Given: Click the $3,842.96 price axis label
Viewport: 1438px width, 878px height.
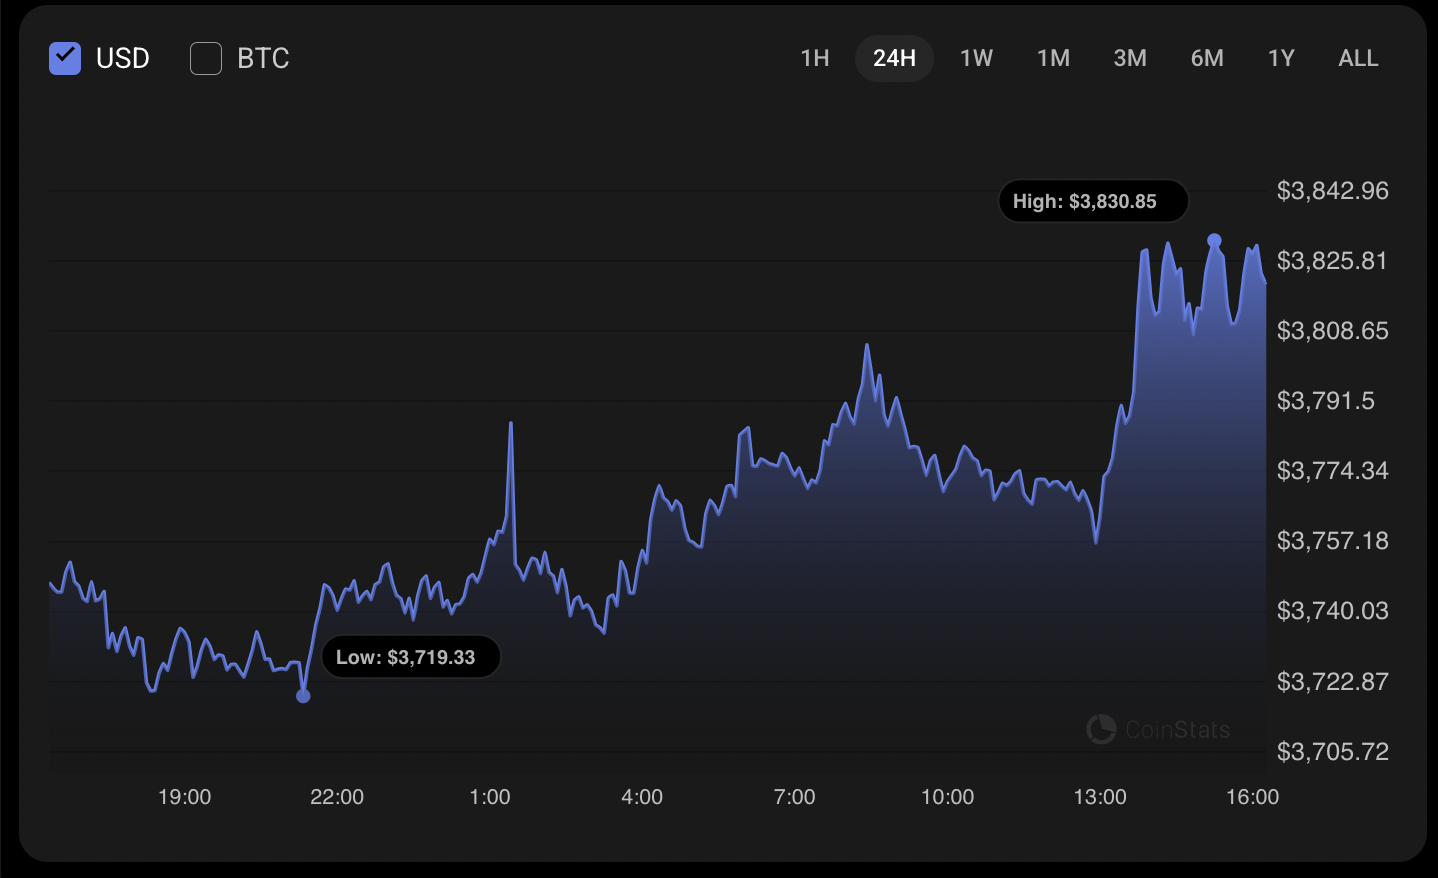Looking at the screenshot, I should point(1333,190).
